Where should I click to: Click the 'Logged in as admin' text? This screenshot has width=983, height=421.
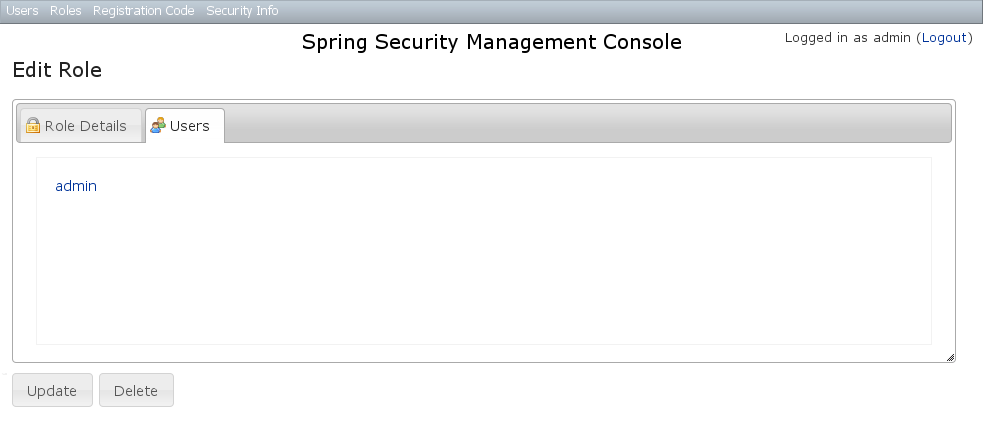click(x=847, y=38)
